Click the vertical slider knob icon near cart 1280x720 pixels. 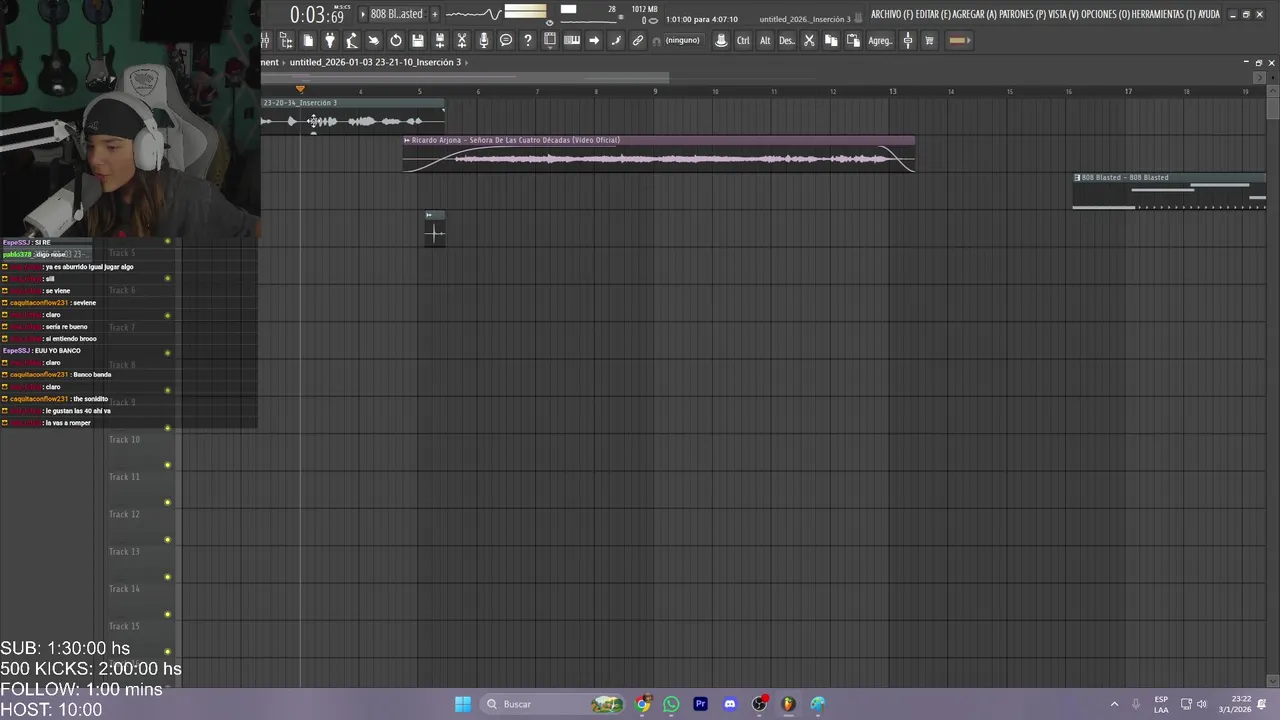(908, 40)
